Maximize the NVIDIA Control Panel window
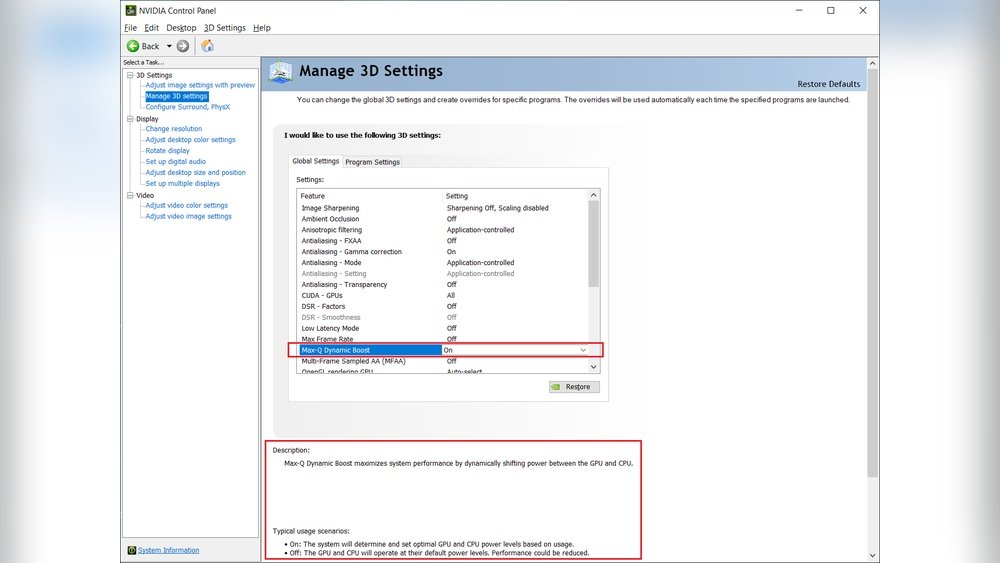The height and width of the screenshot is (563, 1000). pos(831,10)
